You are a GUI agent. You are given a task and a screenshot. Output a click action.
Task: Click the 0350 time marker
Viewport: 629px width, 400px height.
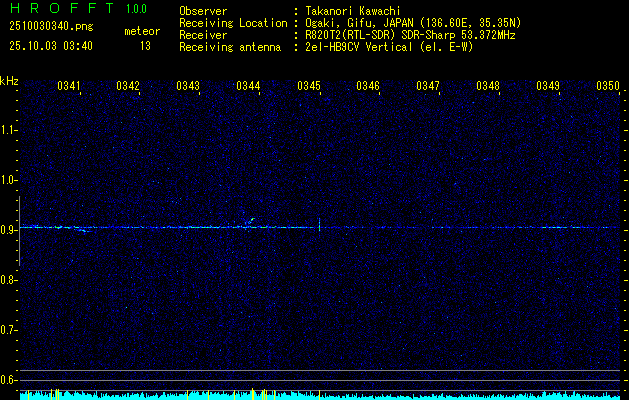coord(608,86)
